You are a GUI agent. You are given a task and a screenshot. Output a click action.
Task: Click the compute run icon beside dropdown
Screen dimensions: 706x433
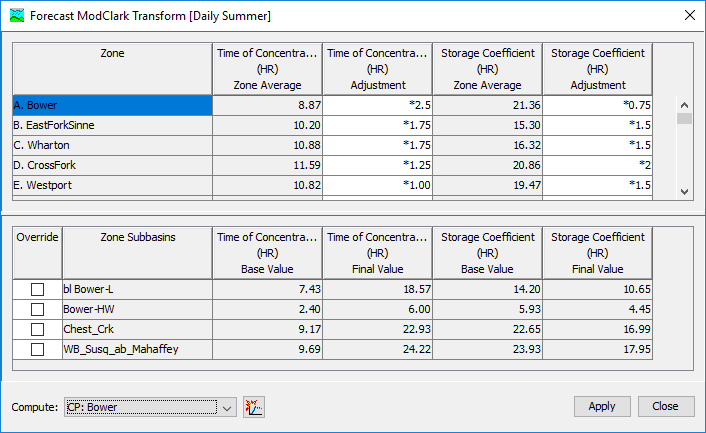[253, 406]
